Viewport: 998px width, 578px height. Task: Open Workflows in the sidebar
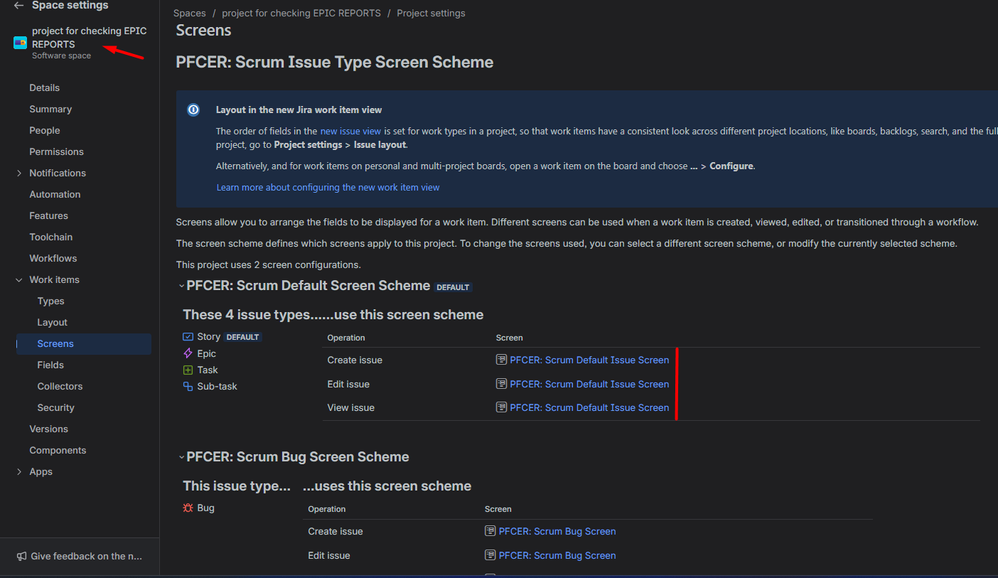pyautogui.click(x=57, y=258)
